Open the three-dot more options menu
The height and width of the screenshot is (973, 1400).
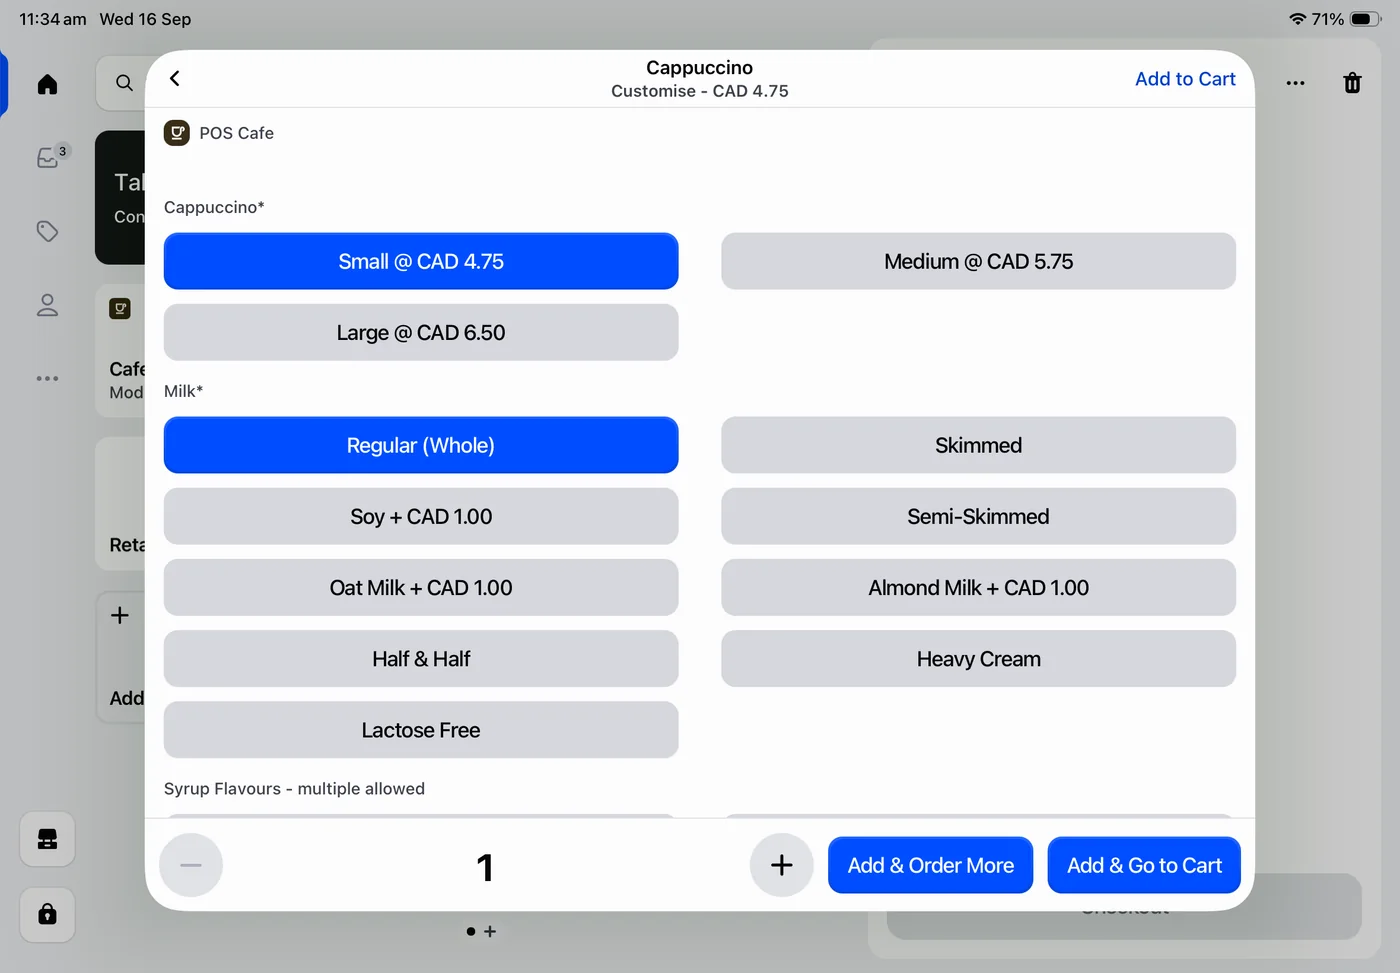[1295, 83]
